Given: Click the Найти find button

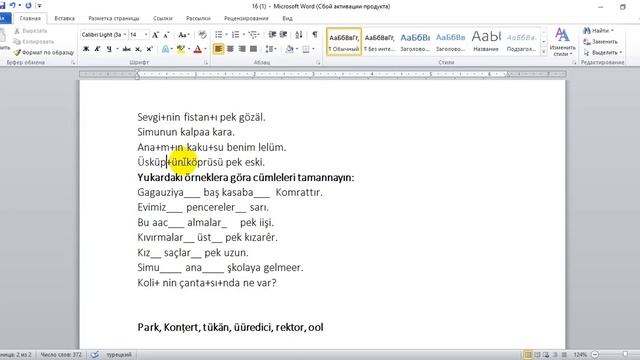Looking at the screenshot, I should tap(598, 31).
